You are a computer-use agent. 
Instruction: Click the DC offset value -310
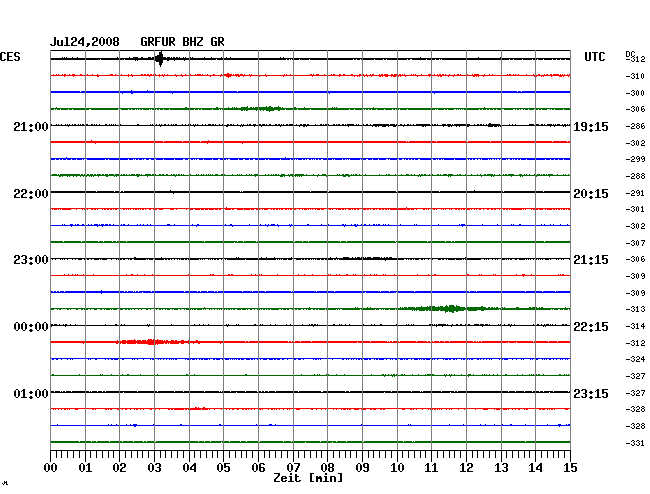tap(635, 76)
